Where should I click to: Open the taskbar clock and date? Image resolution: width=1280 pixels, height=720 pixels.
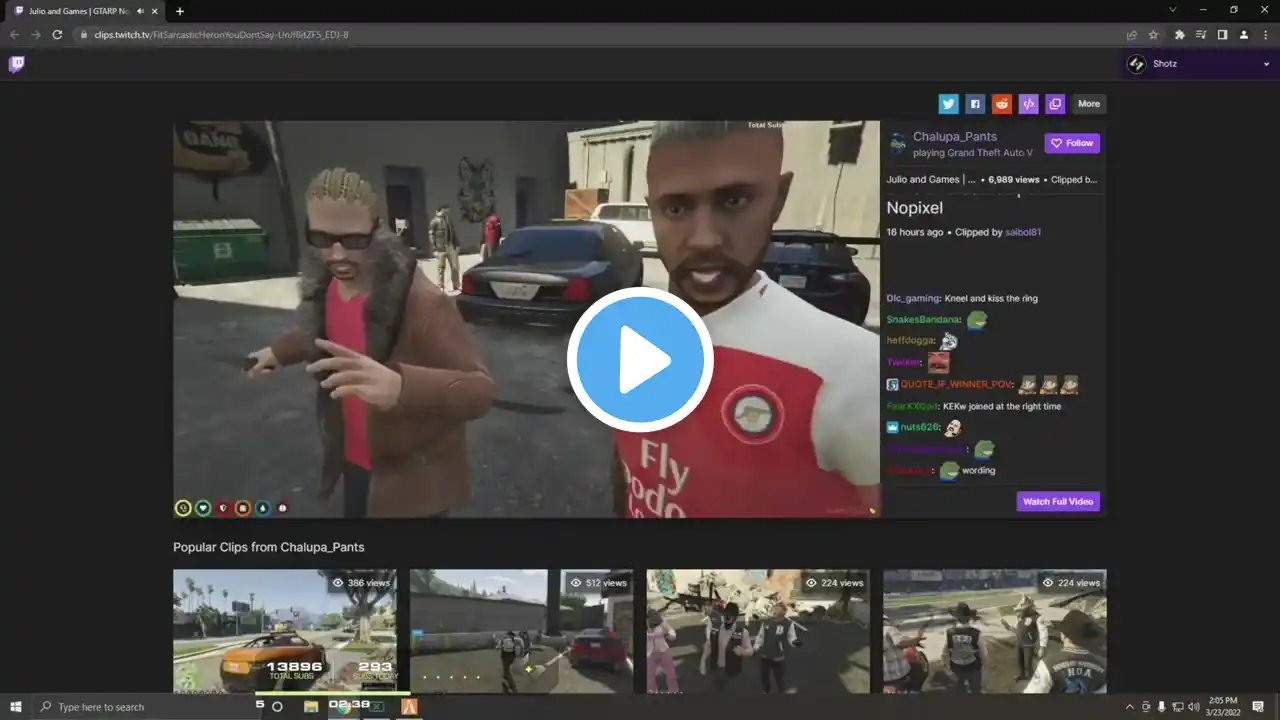[x=1222, y=707]
